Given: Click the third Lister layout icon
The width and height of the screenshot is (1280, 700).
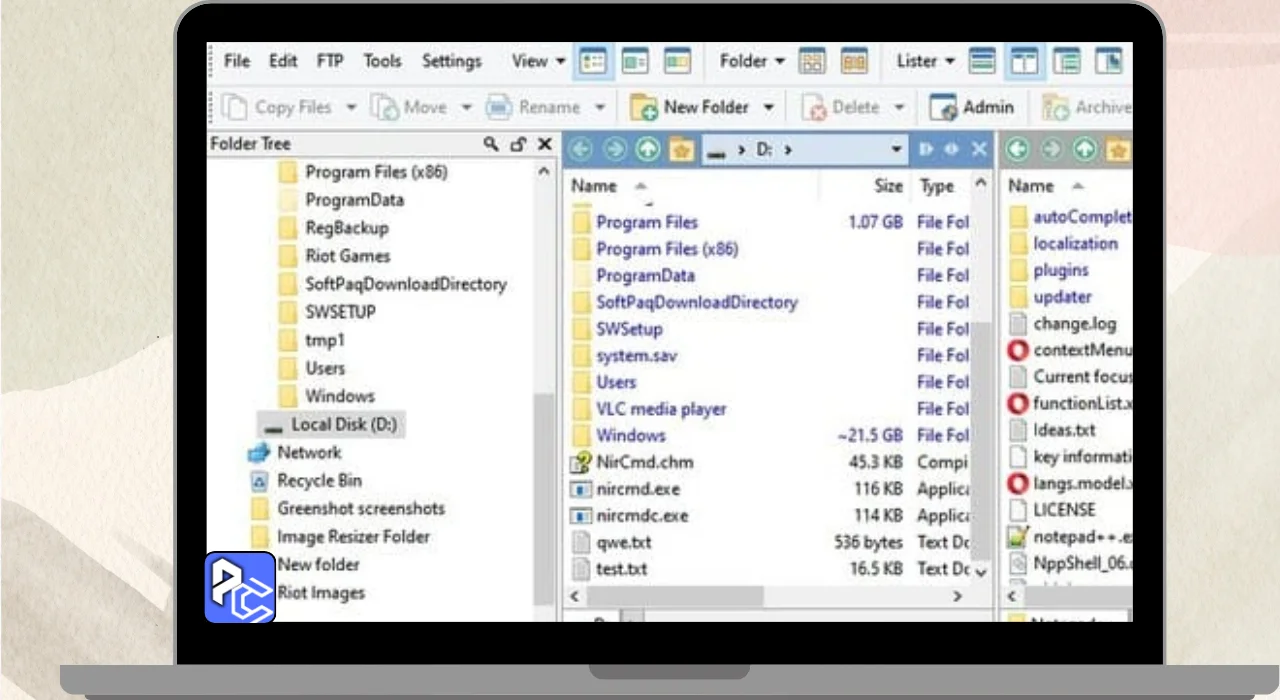Looking at the screenshot, I should [x=1067, y=61].
